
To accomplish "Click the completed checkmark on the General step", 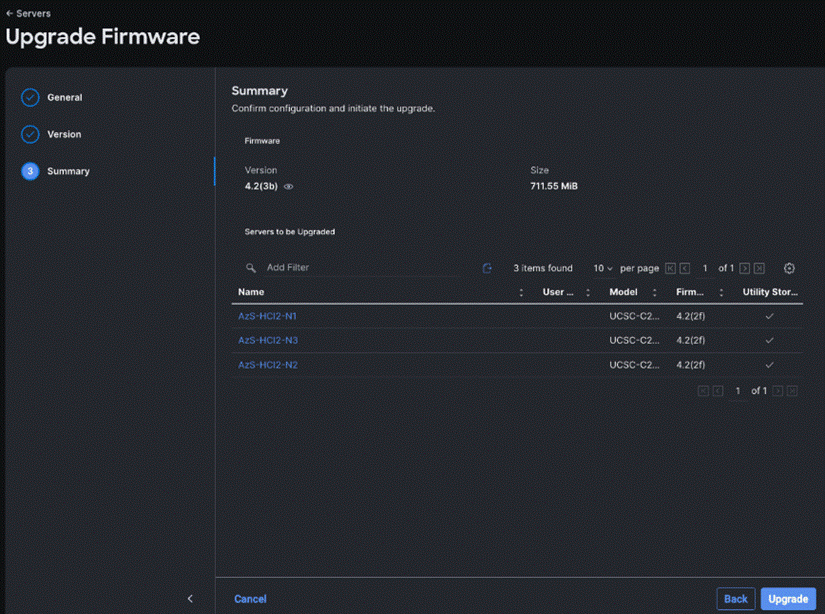I will (28, 97).
